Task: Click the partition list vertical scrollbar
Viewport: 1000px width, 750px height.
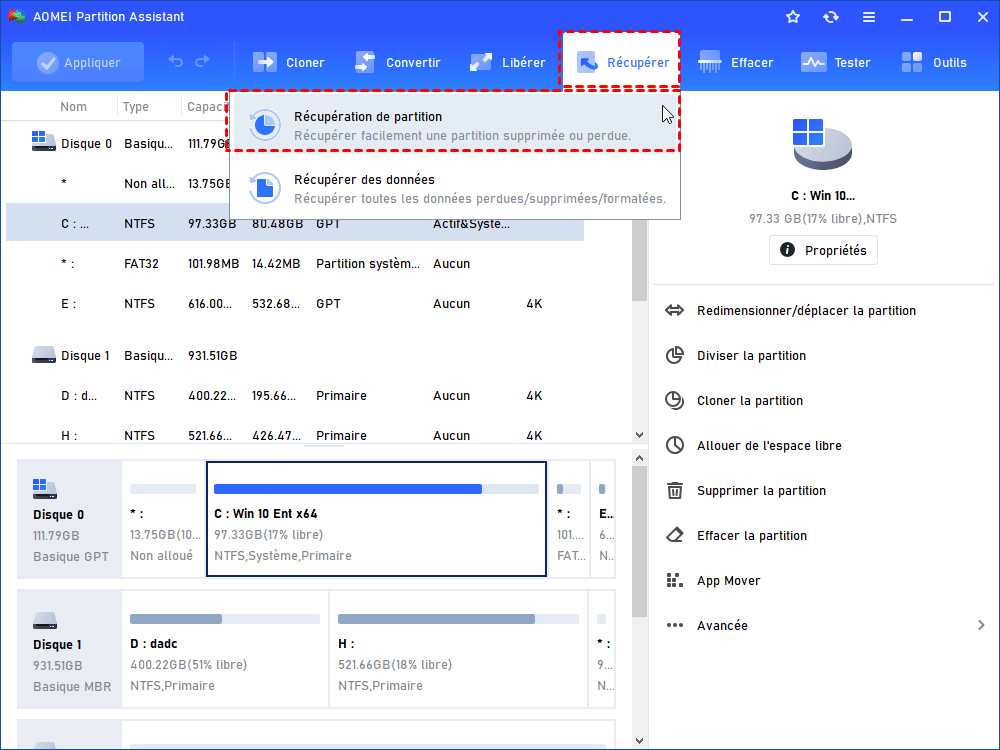Action: pyautogui.click(x=639, y=270)
